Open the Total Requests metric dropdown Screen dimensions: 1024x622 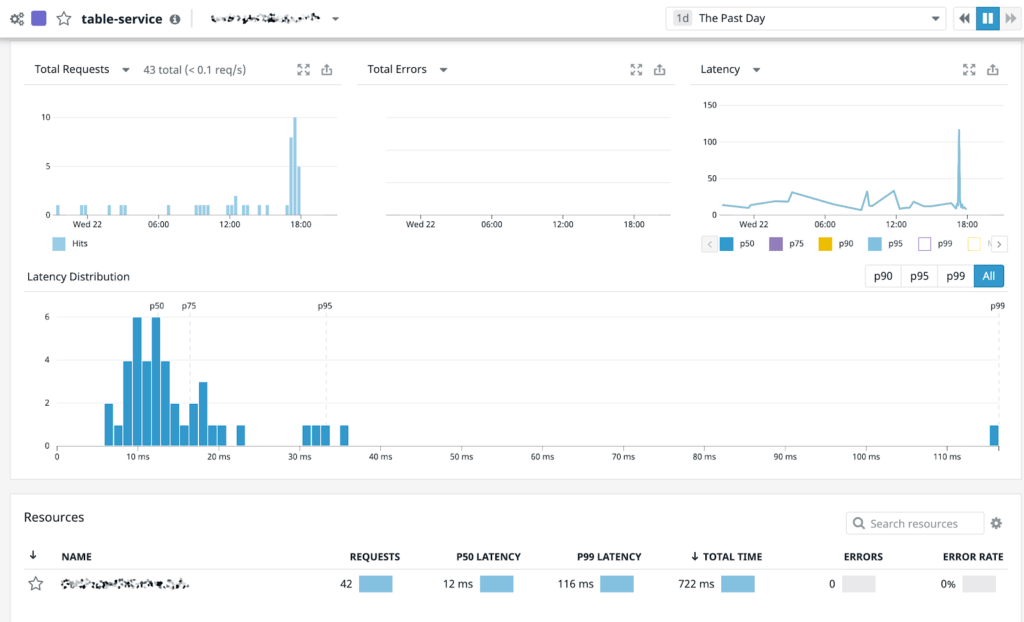pyautogui.click(x=126, y=70)
